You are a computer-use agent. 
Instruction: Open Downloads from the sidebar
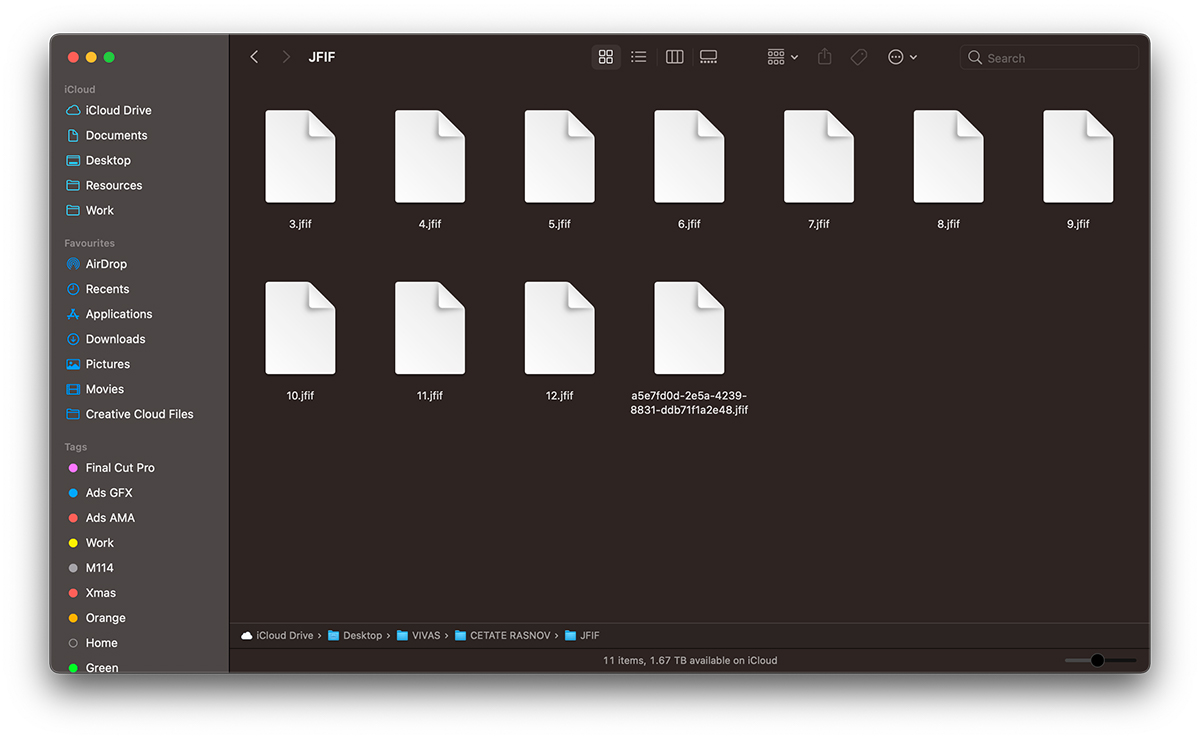coord(115,339)
